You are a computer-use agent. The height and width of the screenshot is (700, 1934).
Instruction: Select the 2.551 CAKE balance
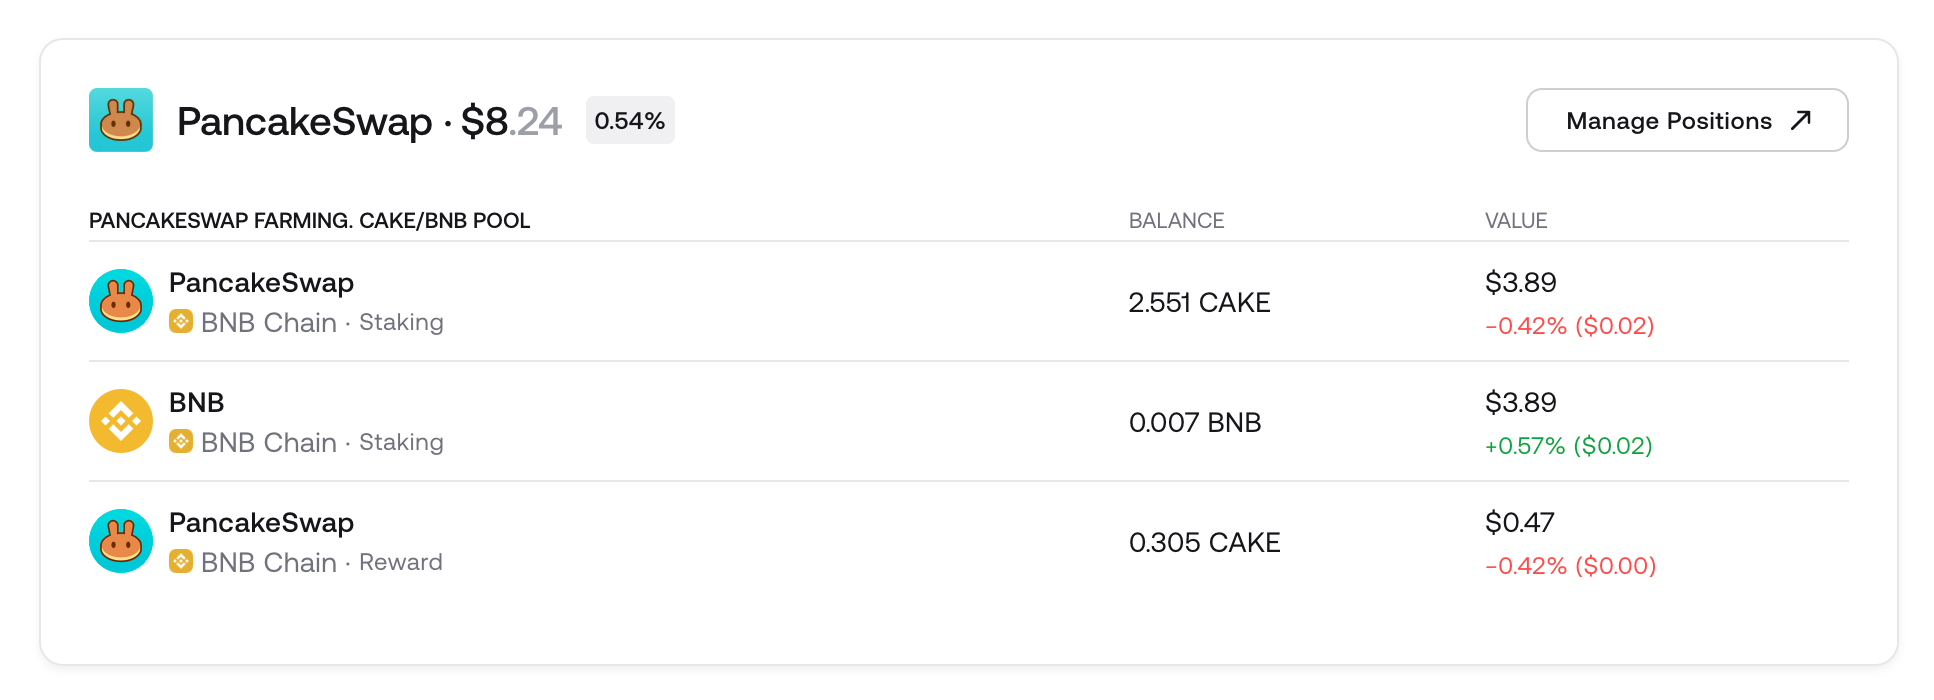point(1199,302)
